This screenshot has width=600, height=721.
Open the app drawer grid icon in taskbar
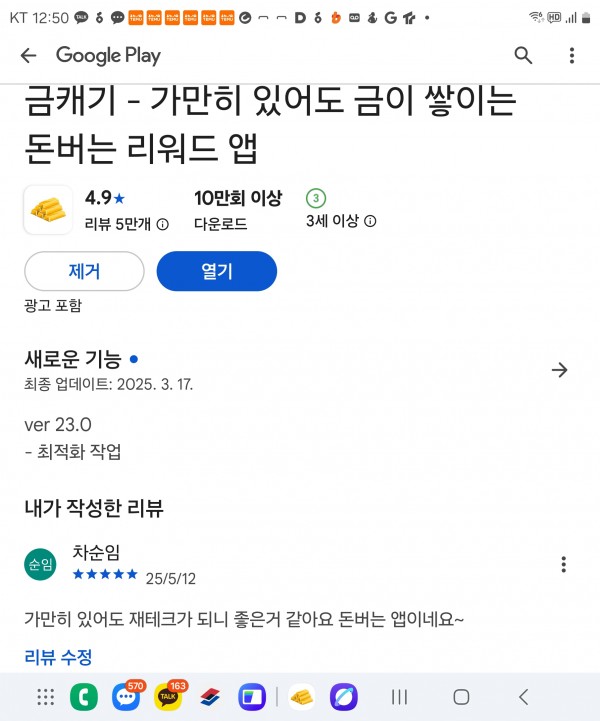point(46,697)
